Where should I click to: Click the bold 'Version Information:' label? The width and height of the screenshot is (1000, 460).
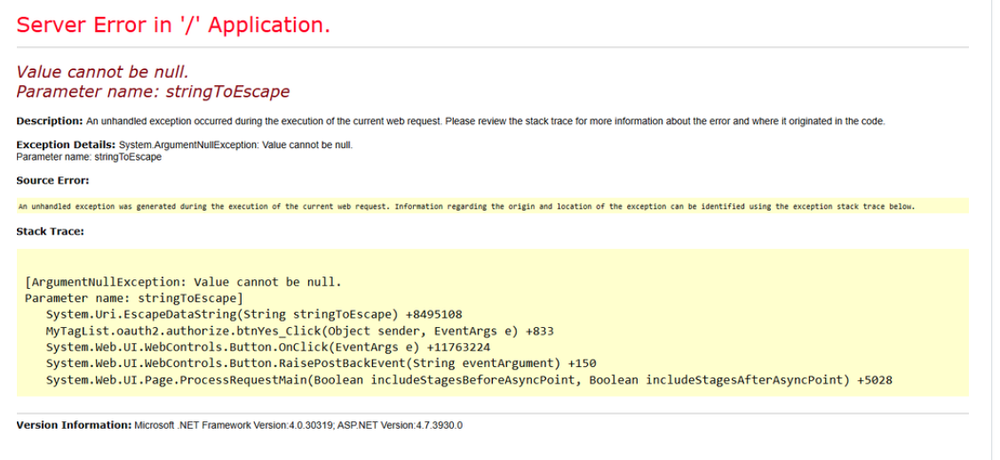74,425
